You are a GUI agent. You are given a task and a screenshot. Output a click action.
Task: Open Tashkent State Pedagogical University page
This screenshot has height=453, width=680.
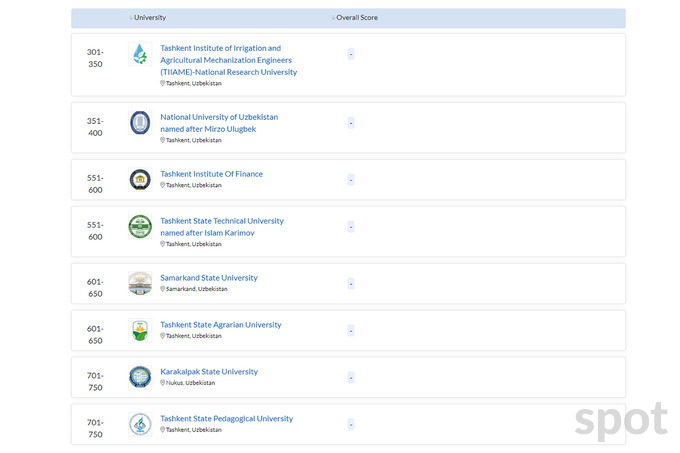click(226, 419)
